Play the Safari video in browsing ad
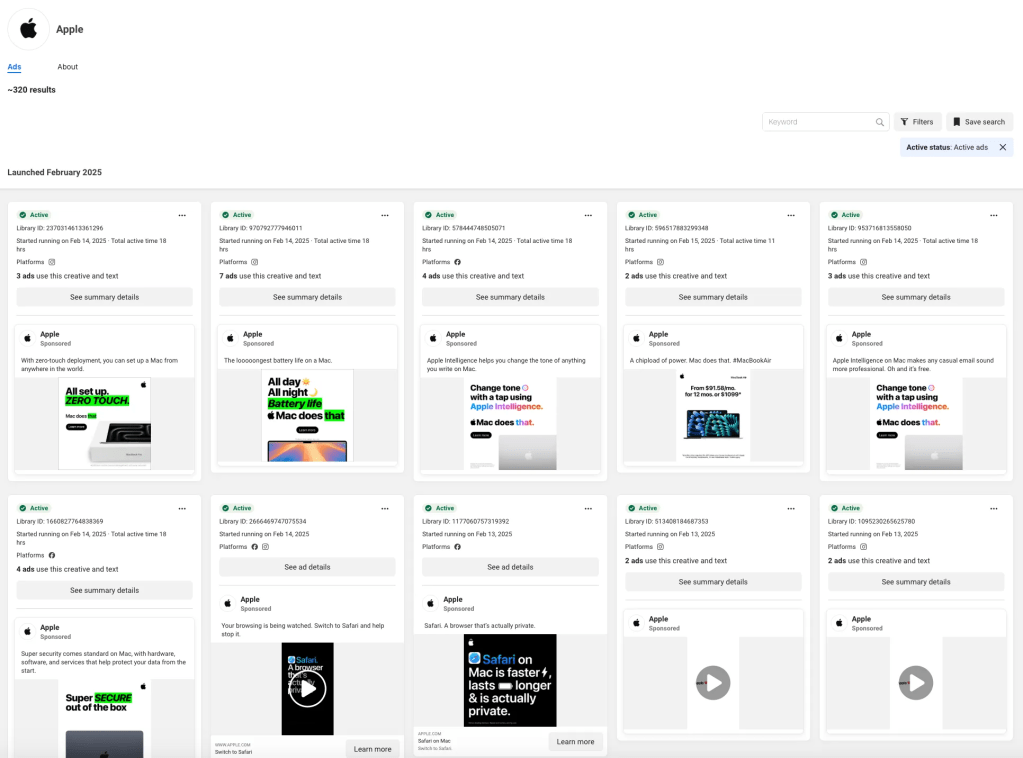The width and height of the screenshot is (1023, 758). click(x=308, y=688)
